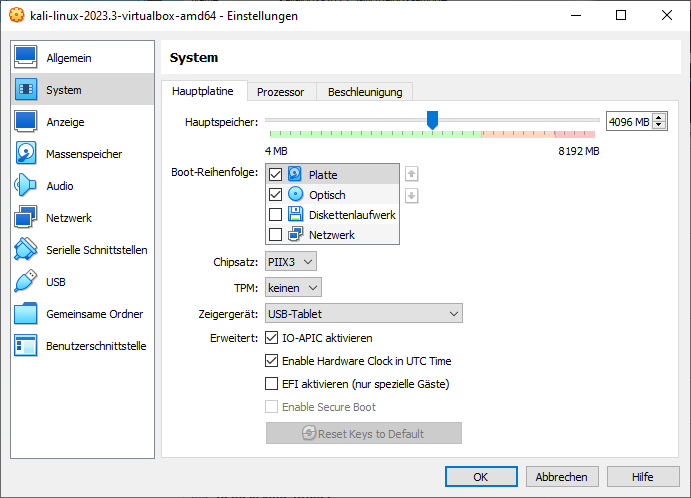
Task: Enable Diskettenlaufwerk in boot order
Action: coord(276,215)
